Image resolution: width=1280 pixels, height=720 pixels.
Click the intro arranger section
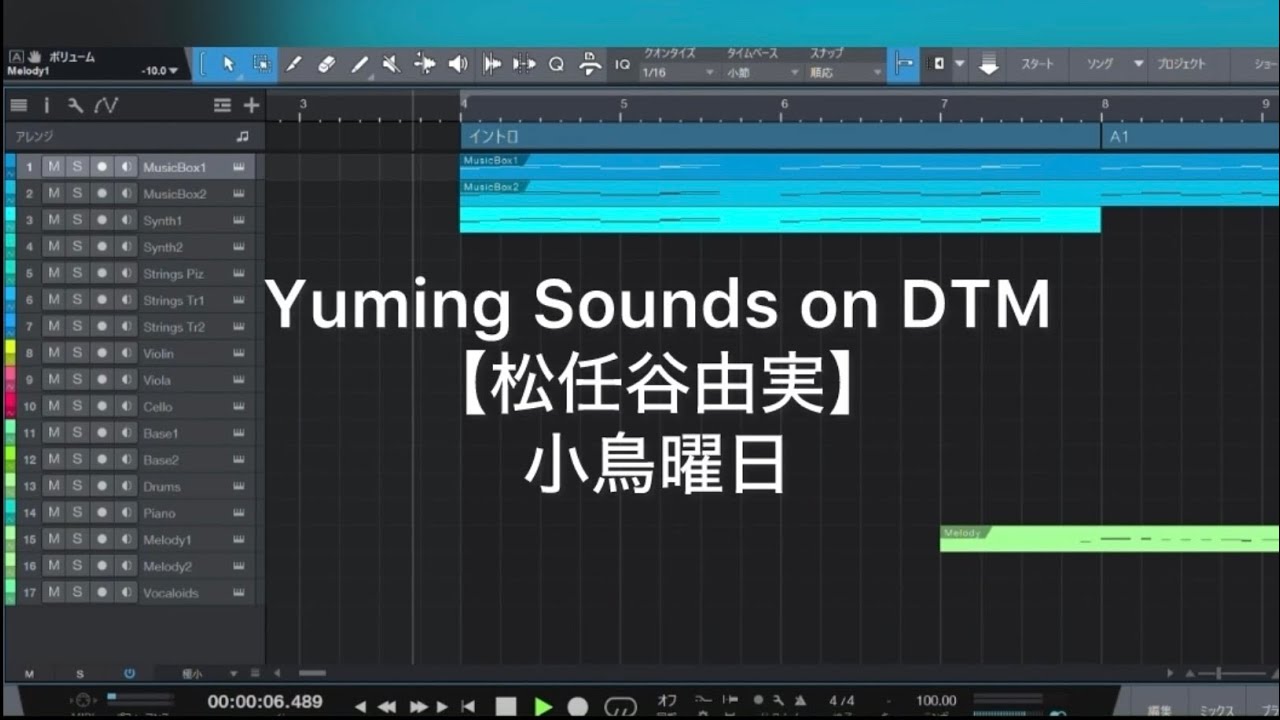[x=780, y=136]
